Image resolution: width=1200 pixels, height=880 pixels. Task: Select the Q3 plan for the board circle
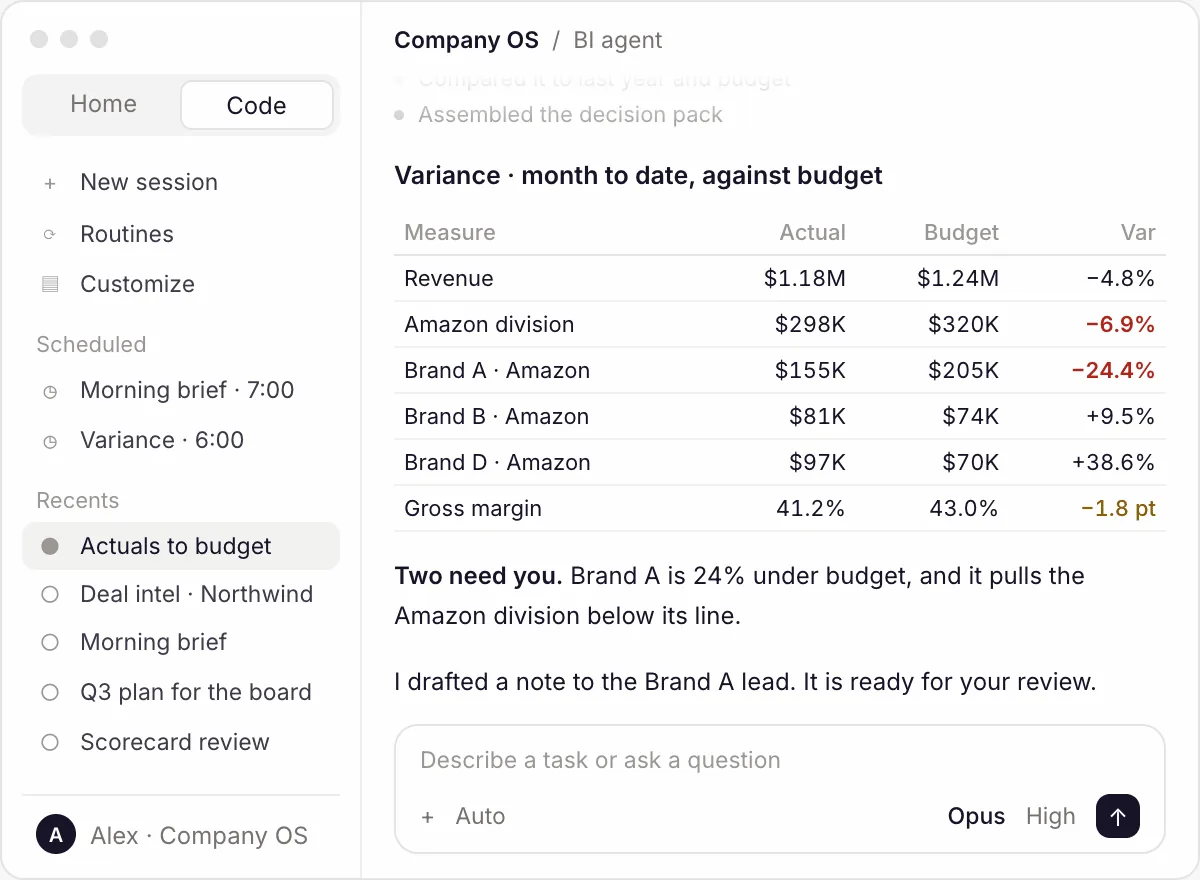point(50,692)
